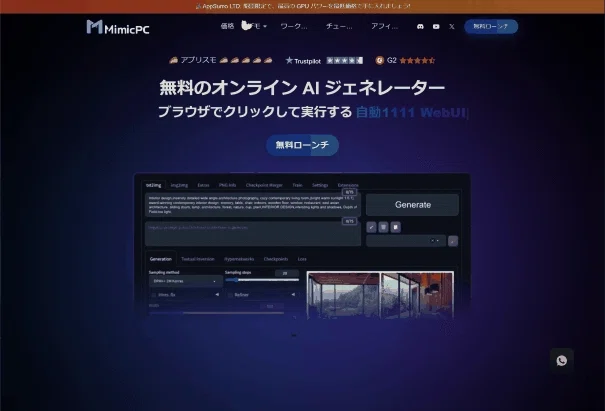Click the MimicPC logo
The height and width of the screenshot is (411, 605).
[118, 27]
